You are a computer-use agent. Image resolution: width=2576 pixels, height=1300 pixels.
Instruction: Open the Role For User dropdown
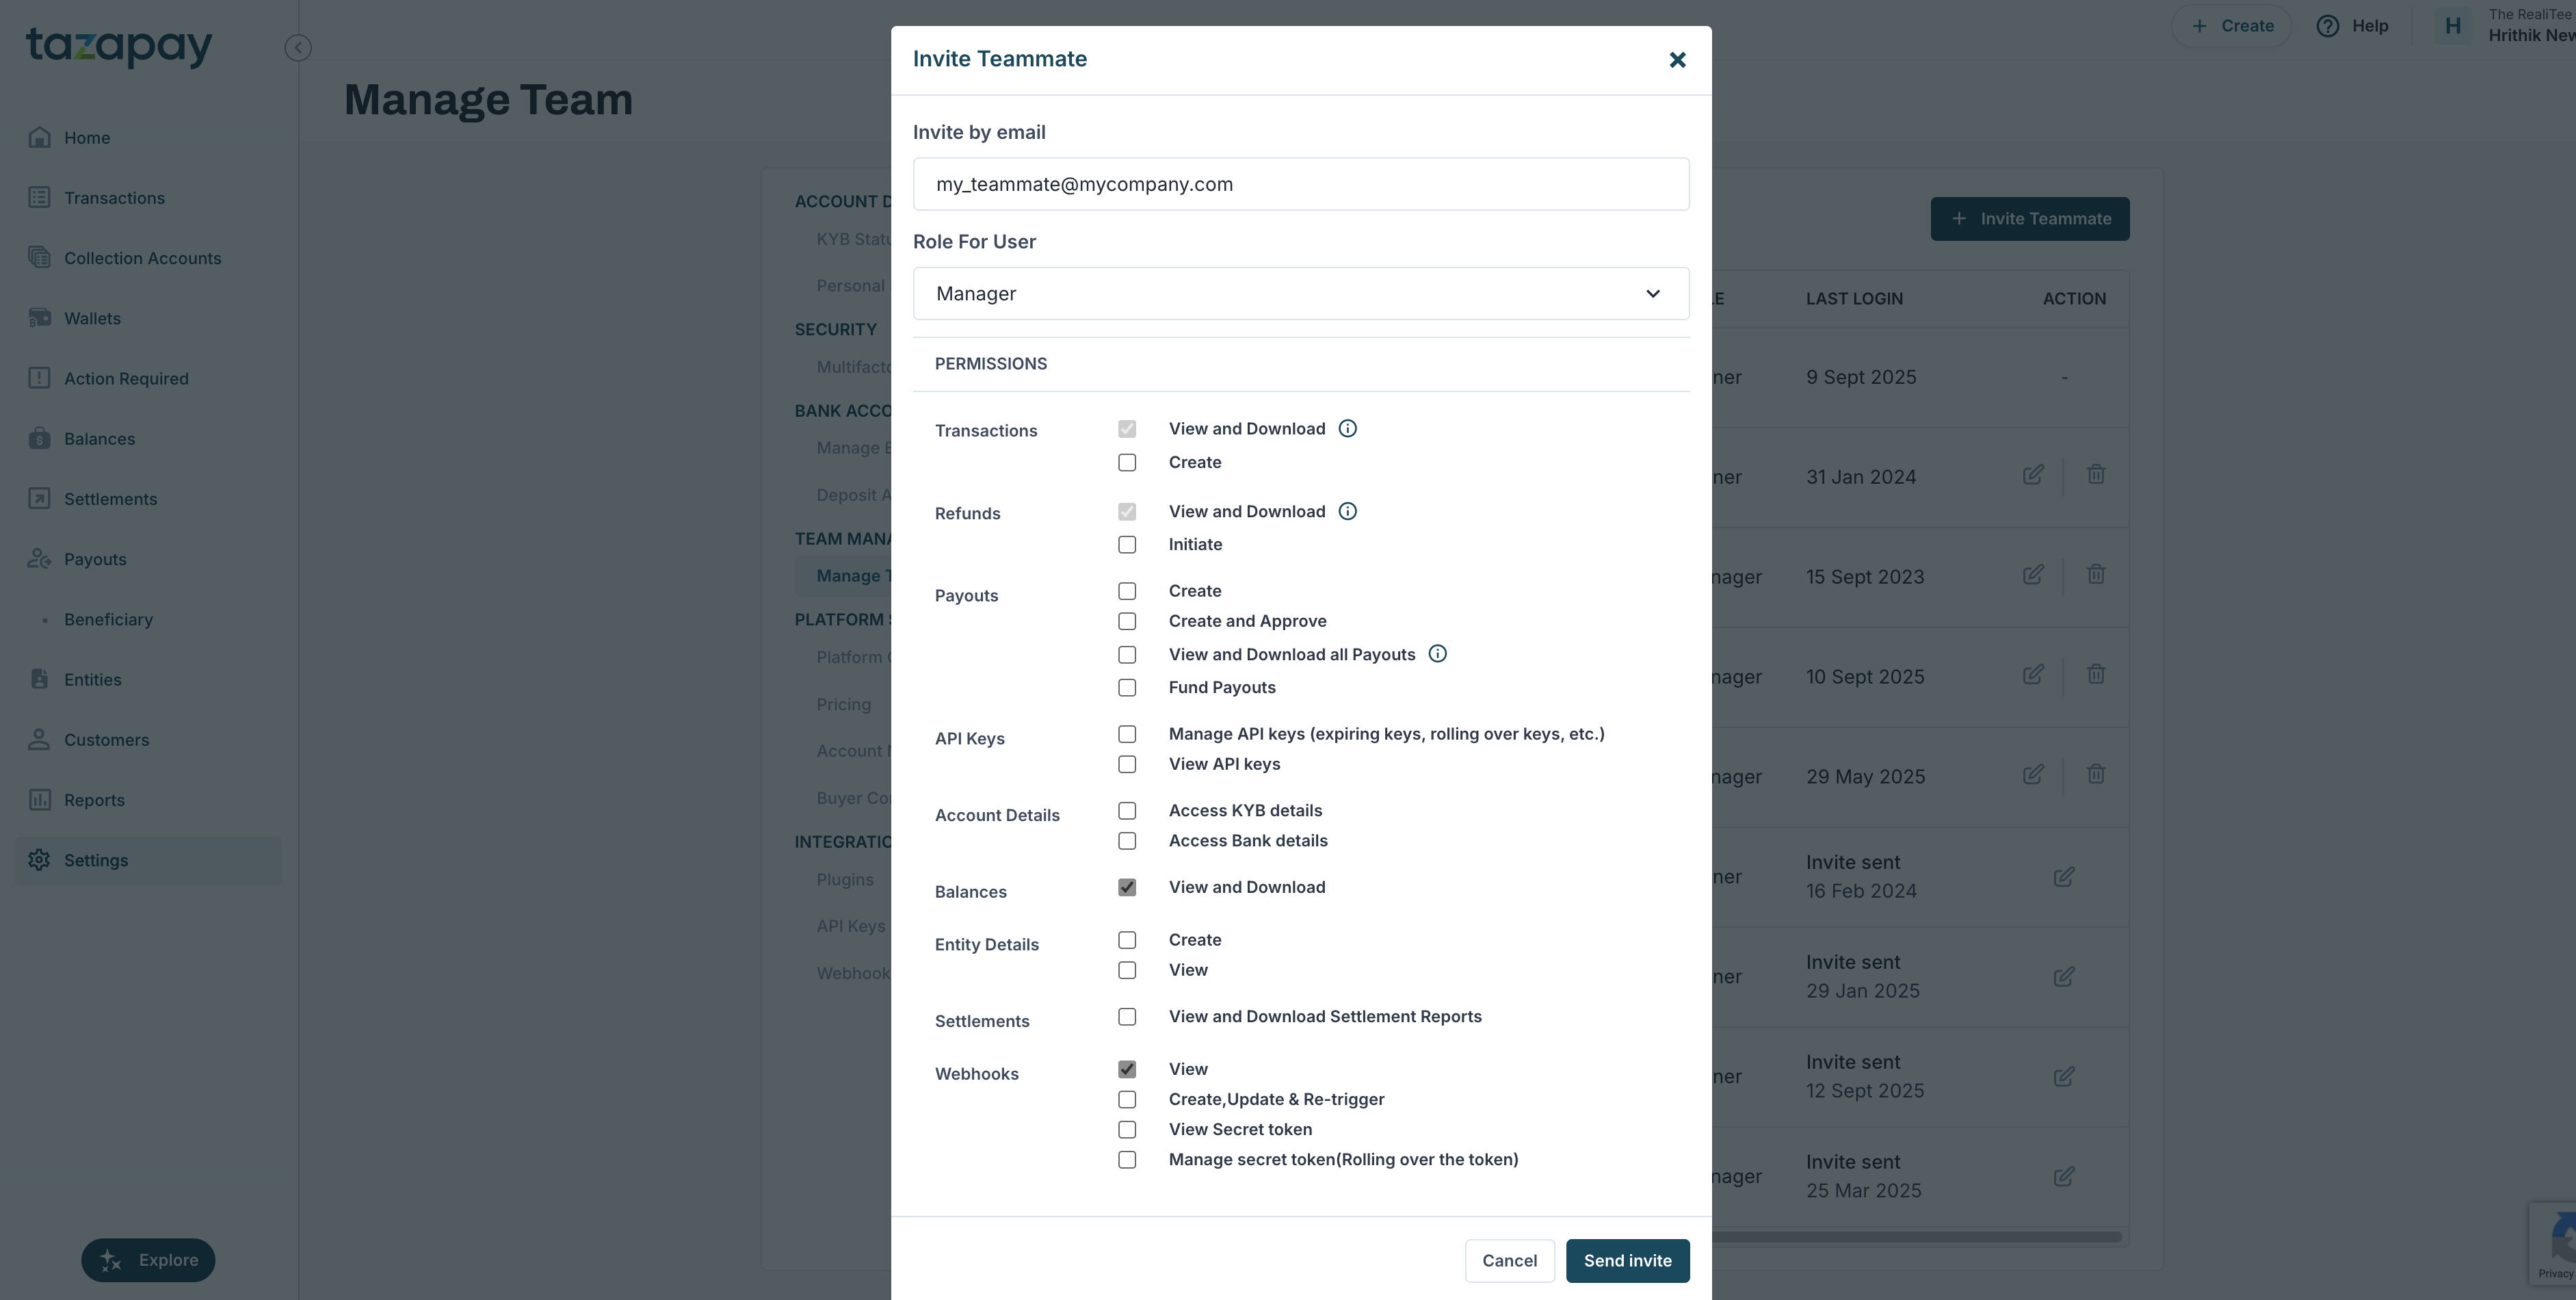(x=1300, y=294)
